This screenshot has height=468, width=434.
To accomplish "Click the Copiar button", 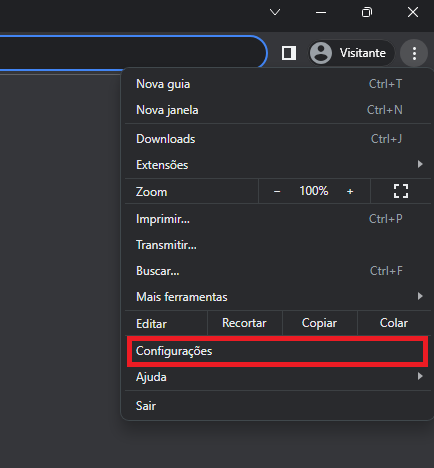I will pos(319,323).
